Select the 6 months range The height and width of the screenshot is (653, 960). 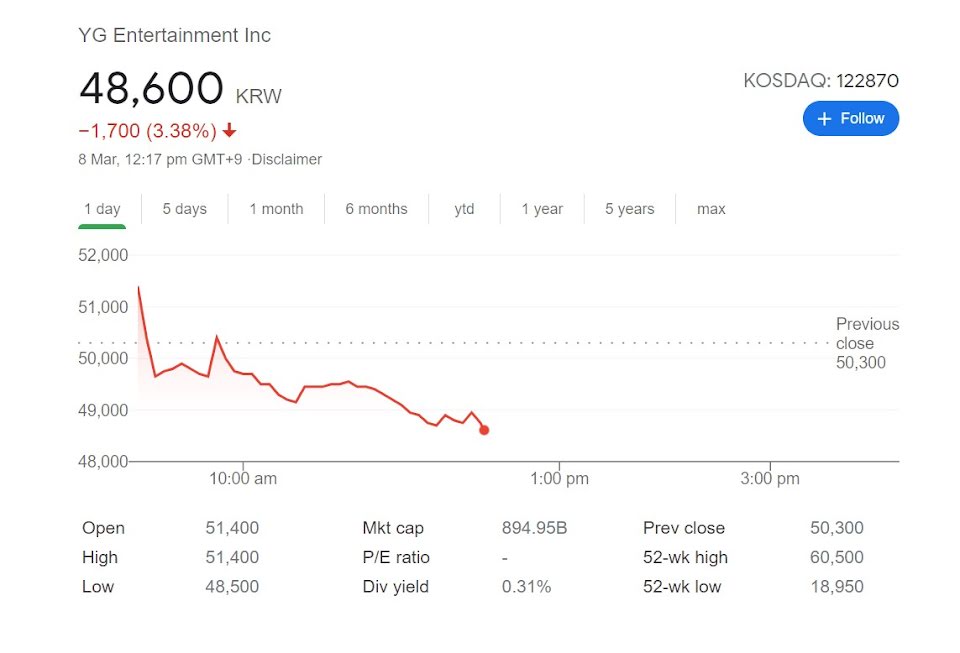click(376, 209)
